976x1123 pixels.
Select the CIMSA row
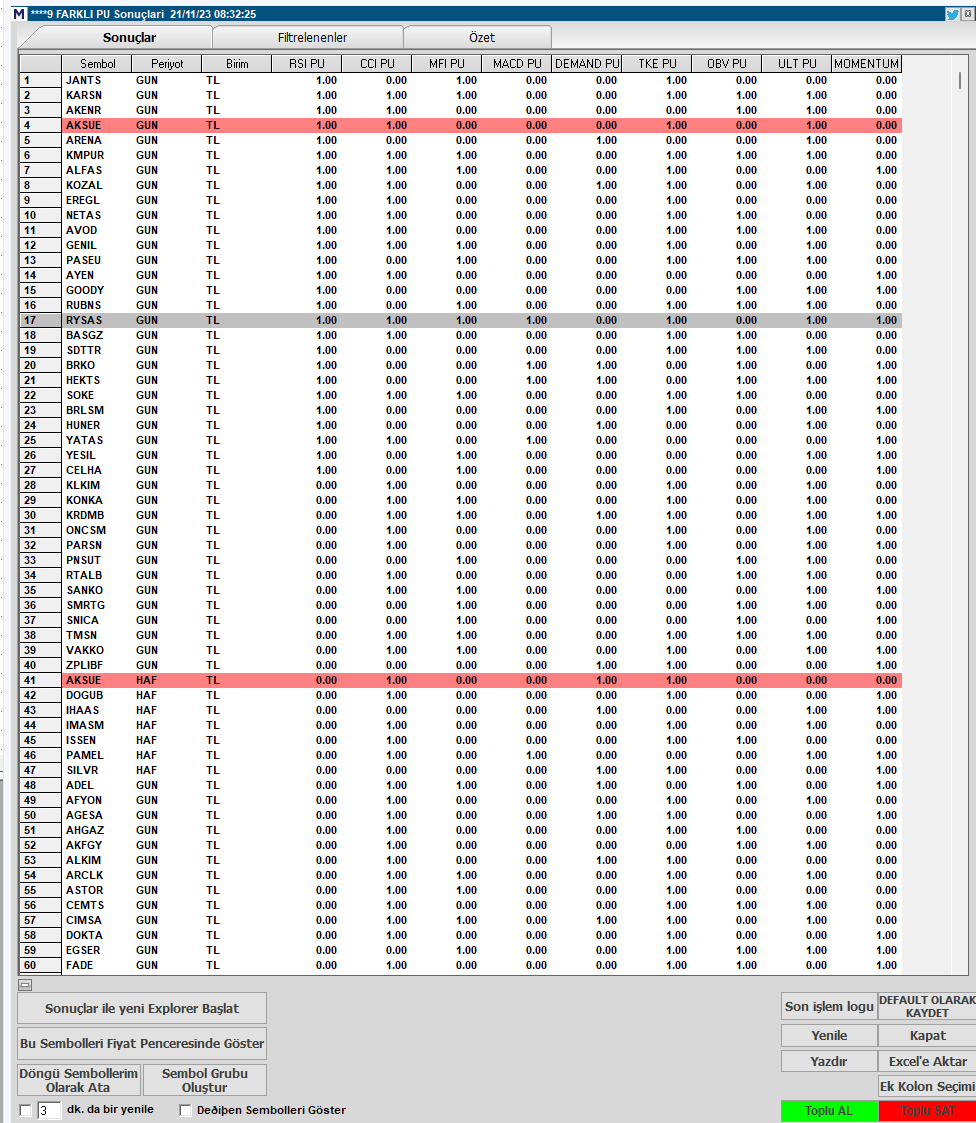(460, 920)
